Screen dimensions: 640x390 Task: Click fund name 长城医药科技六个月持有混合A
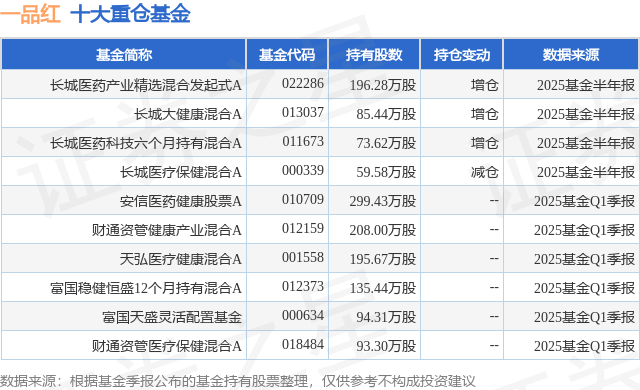click(146, 143)
